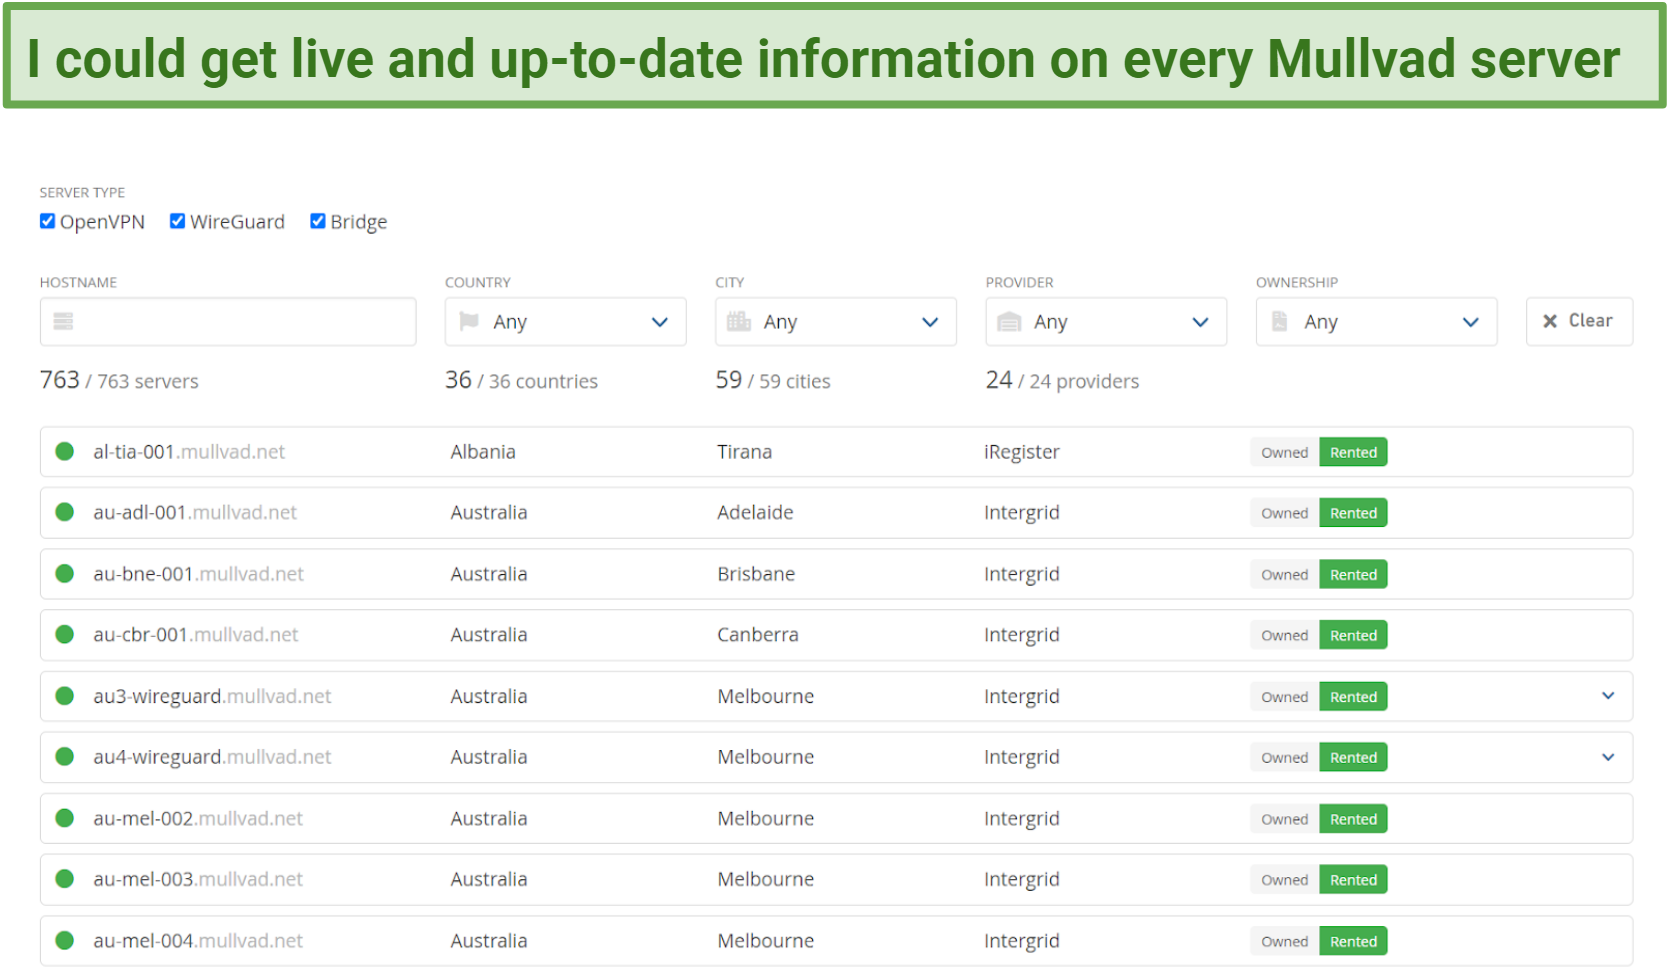Expand the au3-wireguard server row details
Image resolution: width=1670 pixels, height=970 pixels.
click(1608, 696)
